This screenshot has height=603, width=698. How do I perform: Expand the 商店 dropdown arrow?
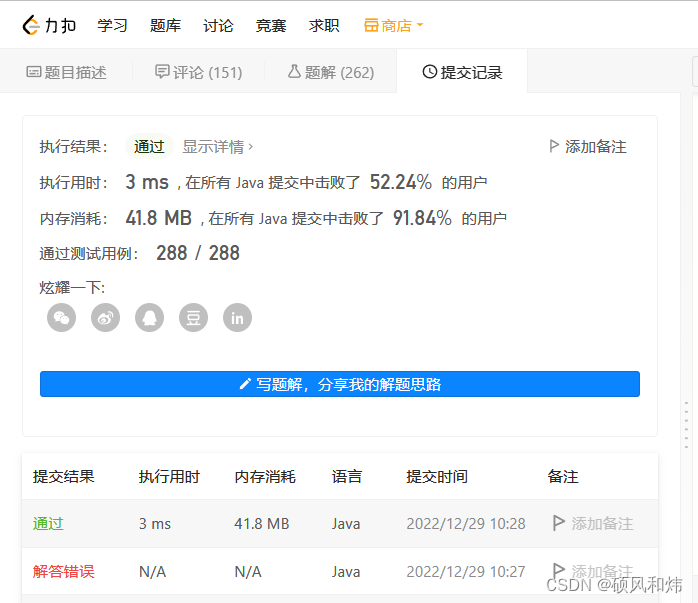(x=419, y=25)
